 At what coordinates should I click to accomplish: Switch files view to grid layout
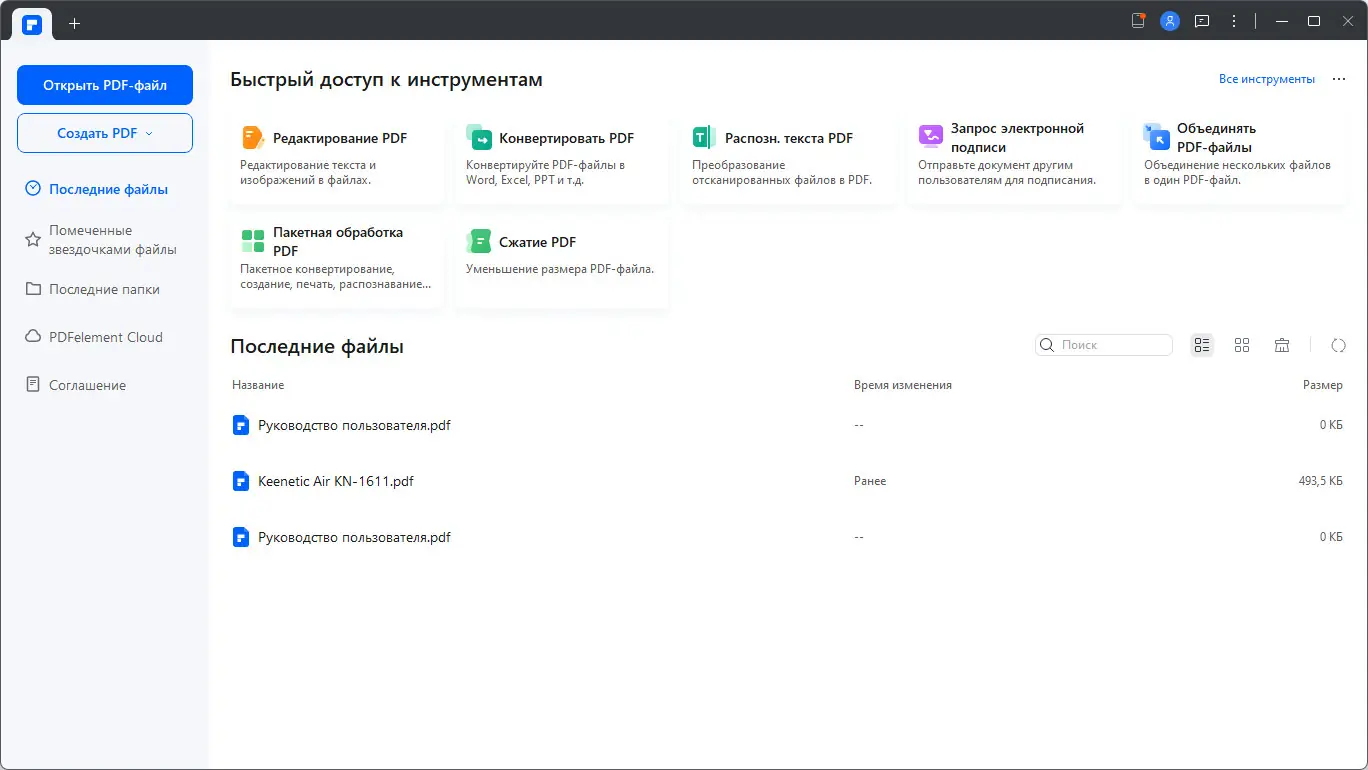click(1242, 344)
